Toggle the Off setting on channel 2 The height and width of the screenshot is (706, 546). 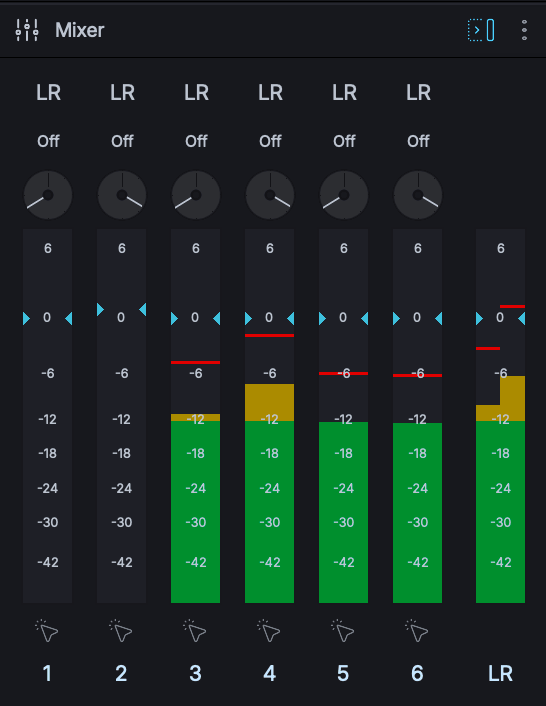point(122,141)
